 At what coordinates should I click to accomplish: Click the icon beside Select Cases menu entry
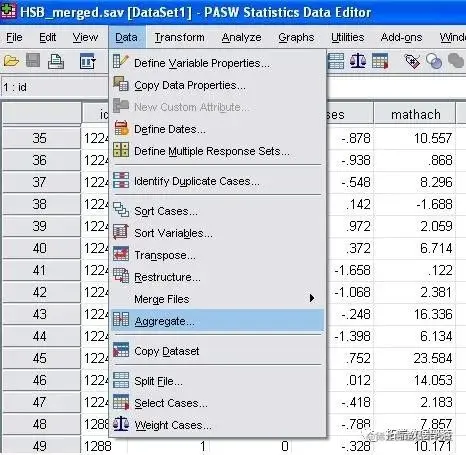[121, 402]
